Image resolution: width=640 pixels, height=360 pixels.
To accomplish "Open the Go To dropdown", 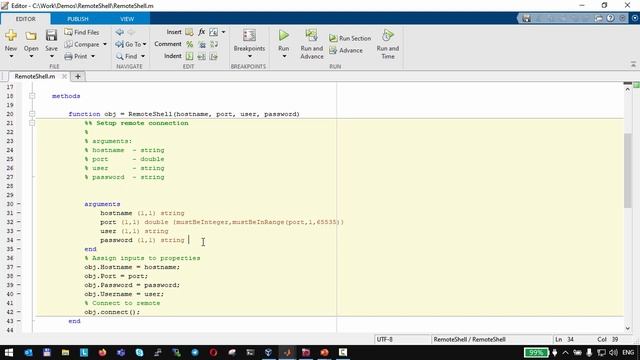I will pos(131,44).
